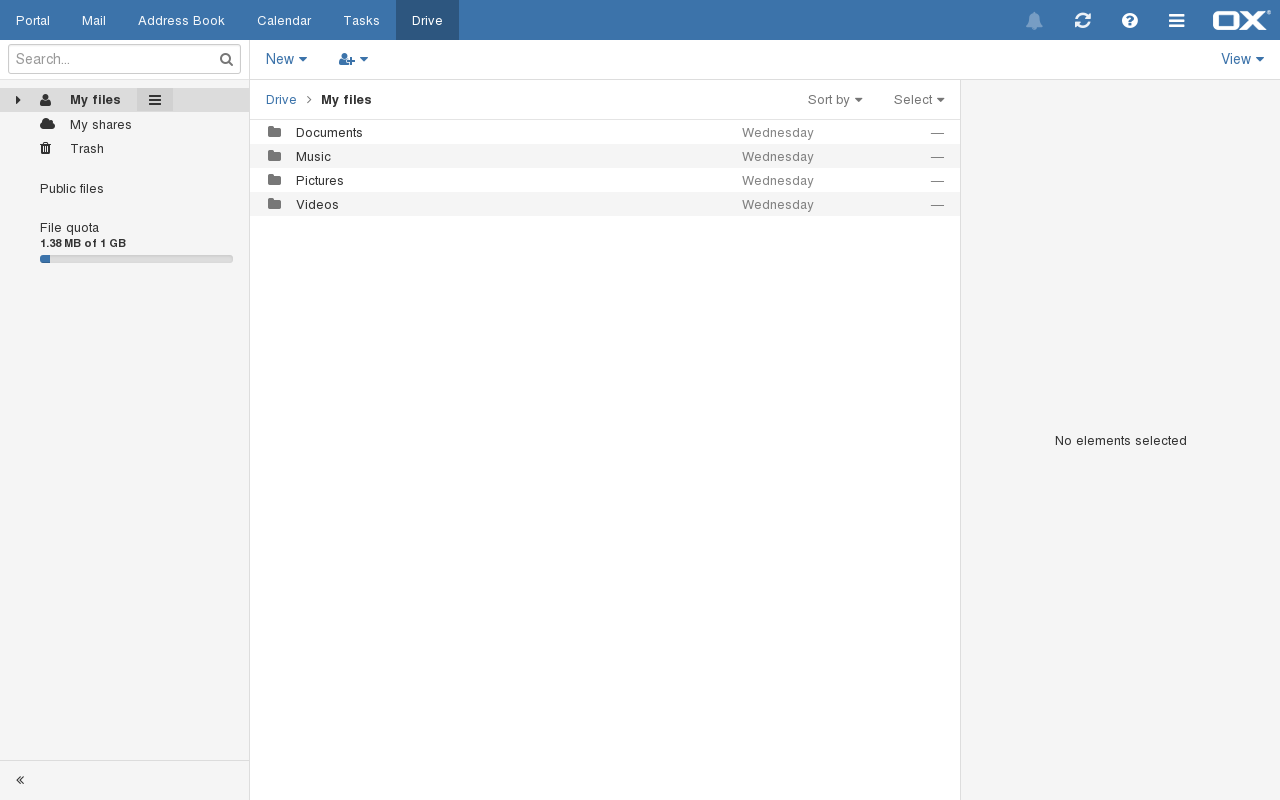
Task: Open Public files in the sidebar
Action: click(x=72, y=189)
